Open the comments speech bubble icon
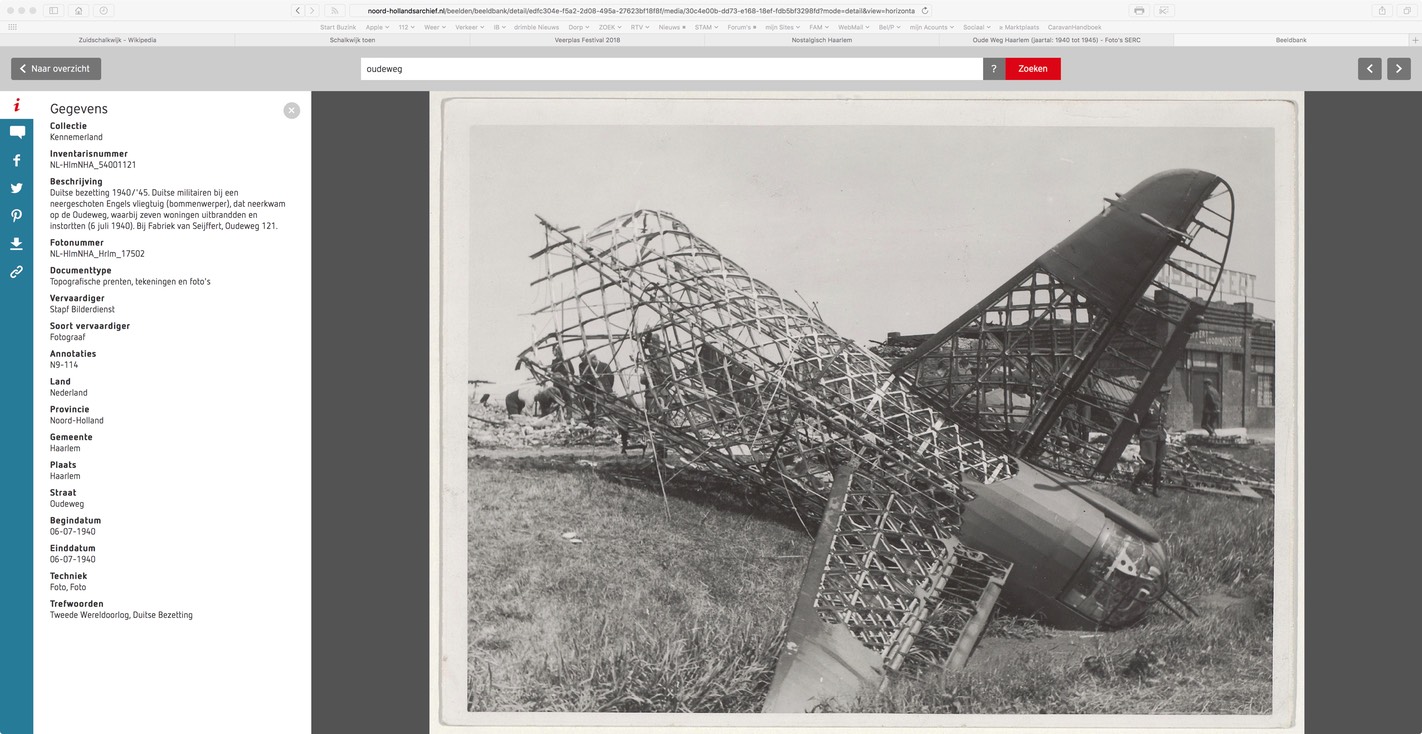The image size is (1422, 734). [x=17, y=132]
